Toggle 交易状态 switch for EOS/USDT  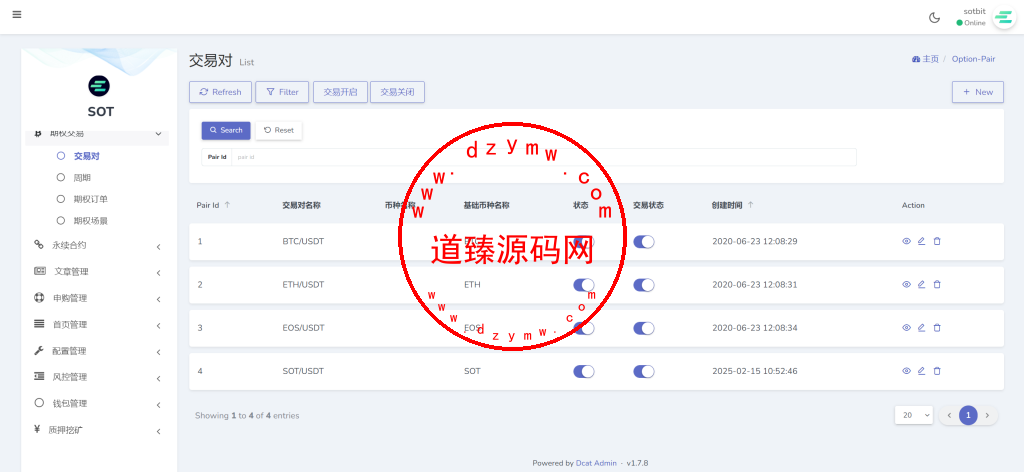tap(644, 328)
